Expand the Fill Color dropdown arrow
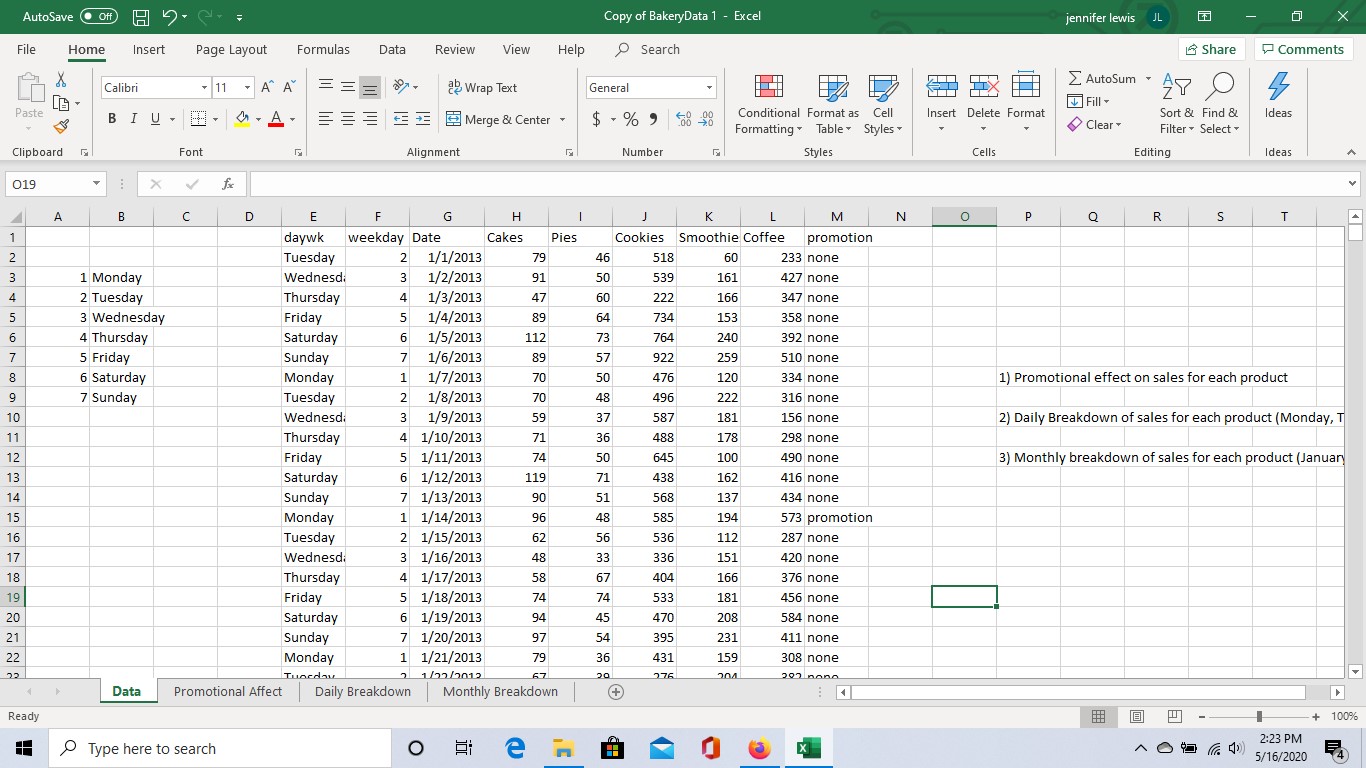Screen dimensions: 1366x768 [x=257, y=120]
